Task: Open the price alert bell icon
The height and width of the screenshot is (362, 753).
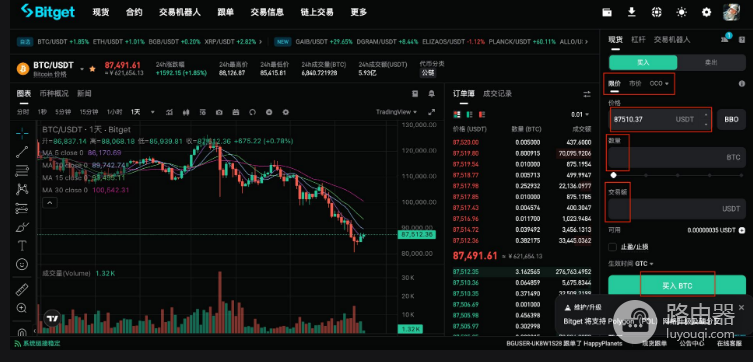Action: click(x=432, y=93)
